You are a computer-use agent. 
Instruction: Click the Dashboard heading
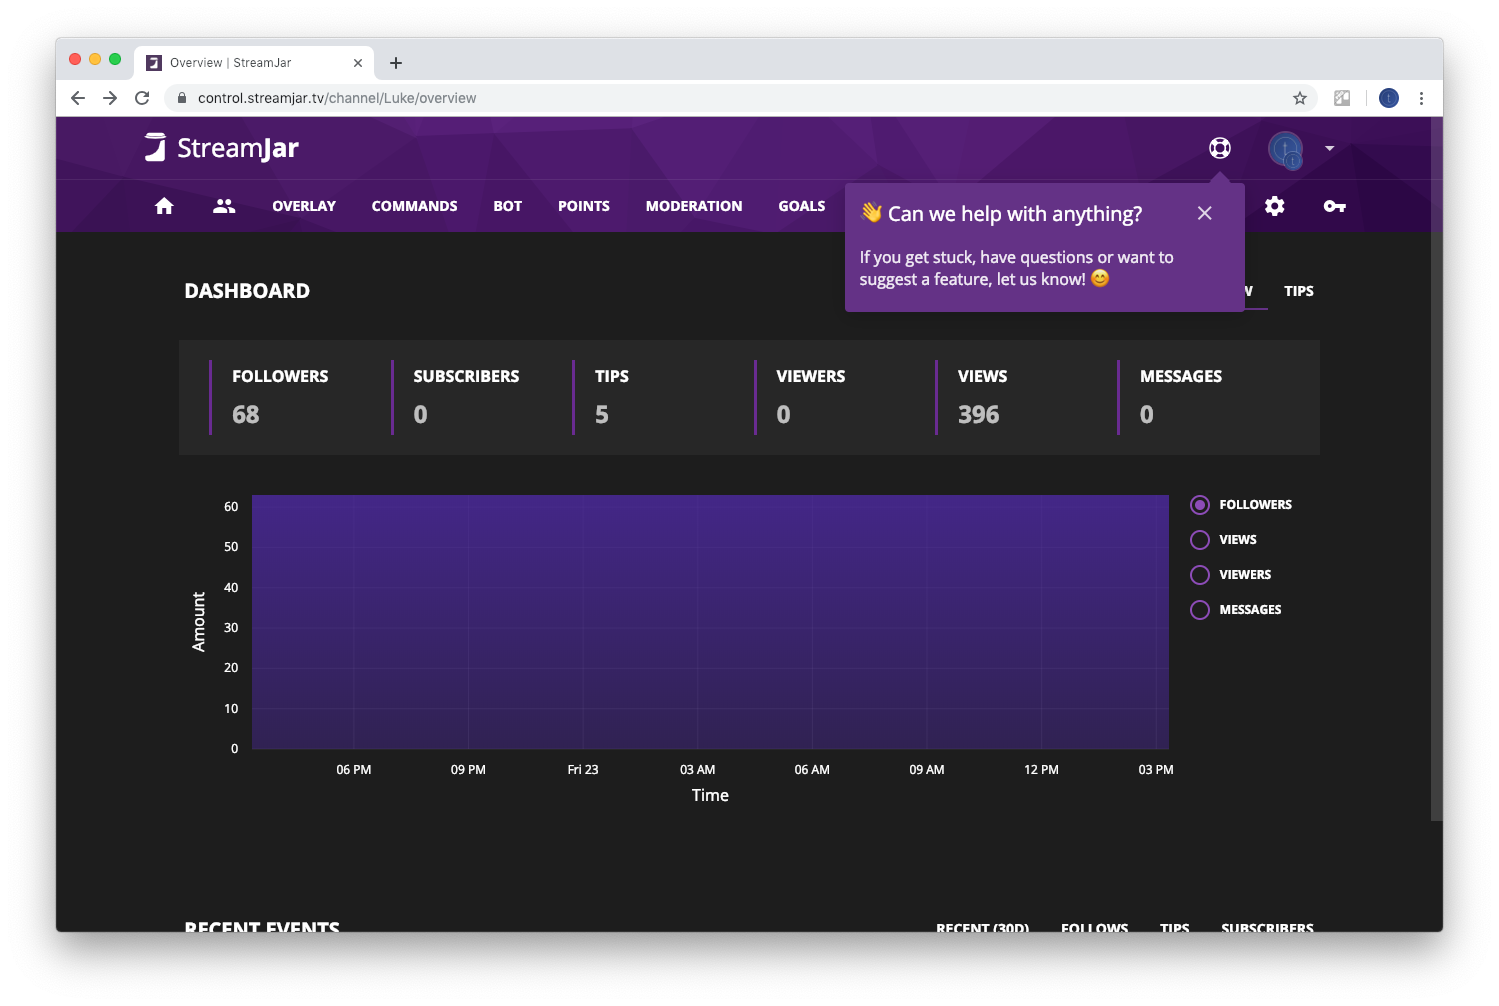pyautogui.click(x=247, y=291)
